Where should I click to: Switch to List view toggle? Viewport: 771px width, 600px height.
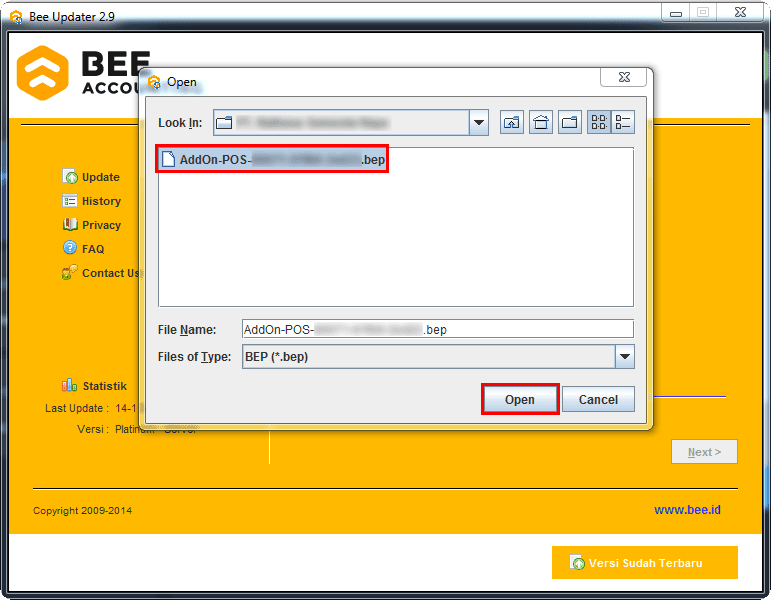pyautogui.click(x=599, y=122)
